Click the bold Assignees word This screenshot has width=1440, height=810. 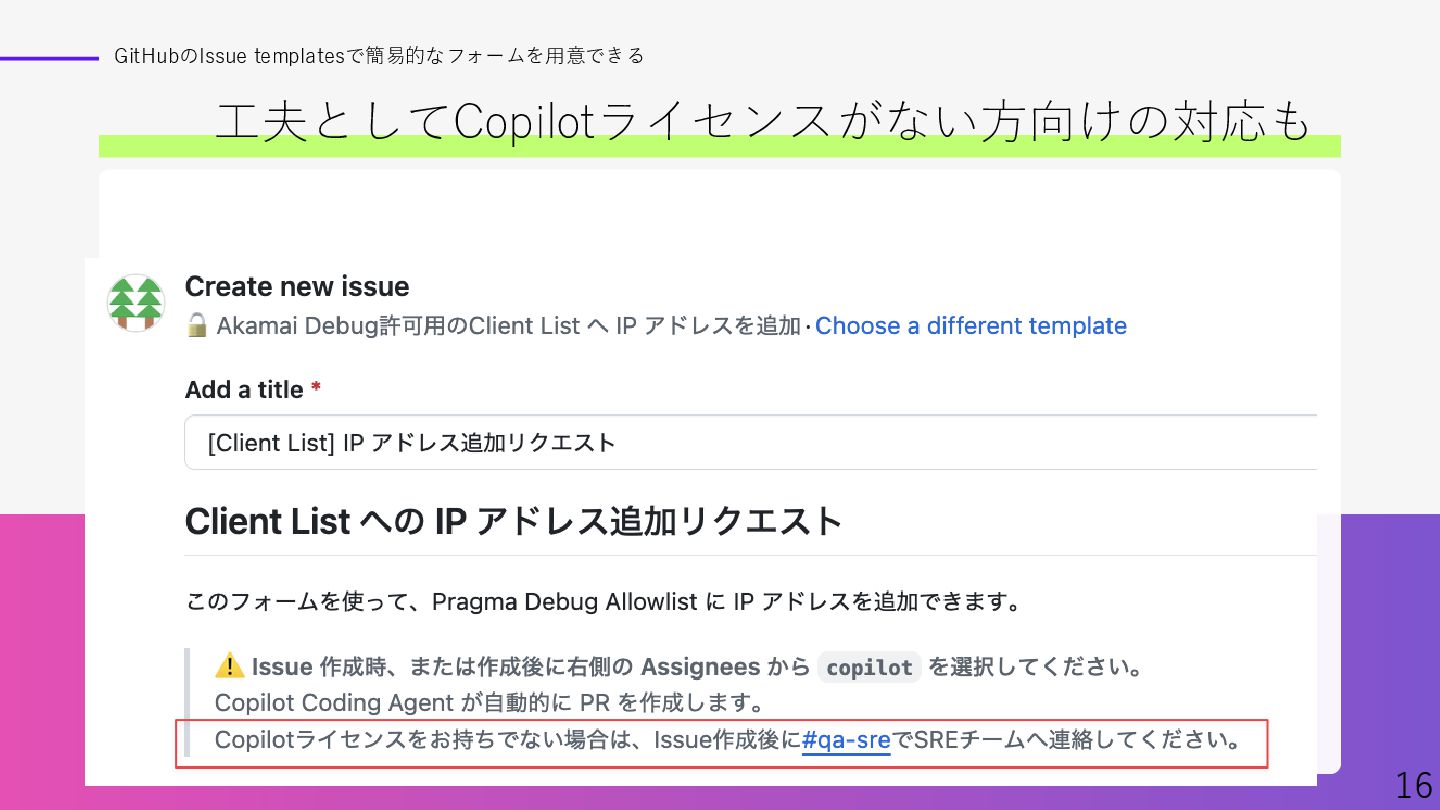[x=700, y=667]
